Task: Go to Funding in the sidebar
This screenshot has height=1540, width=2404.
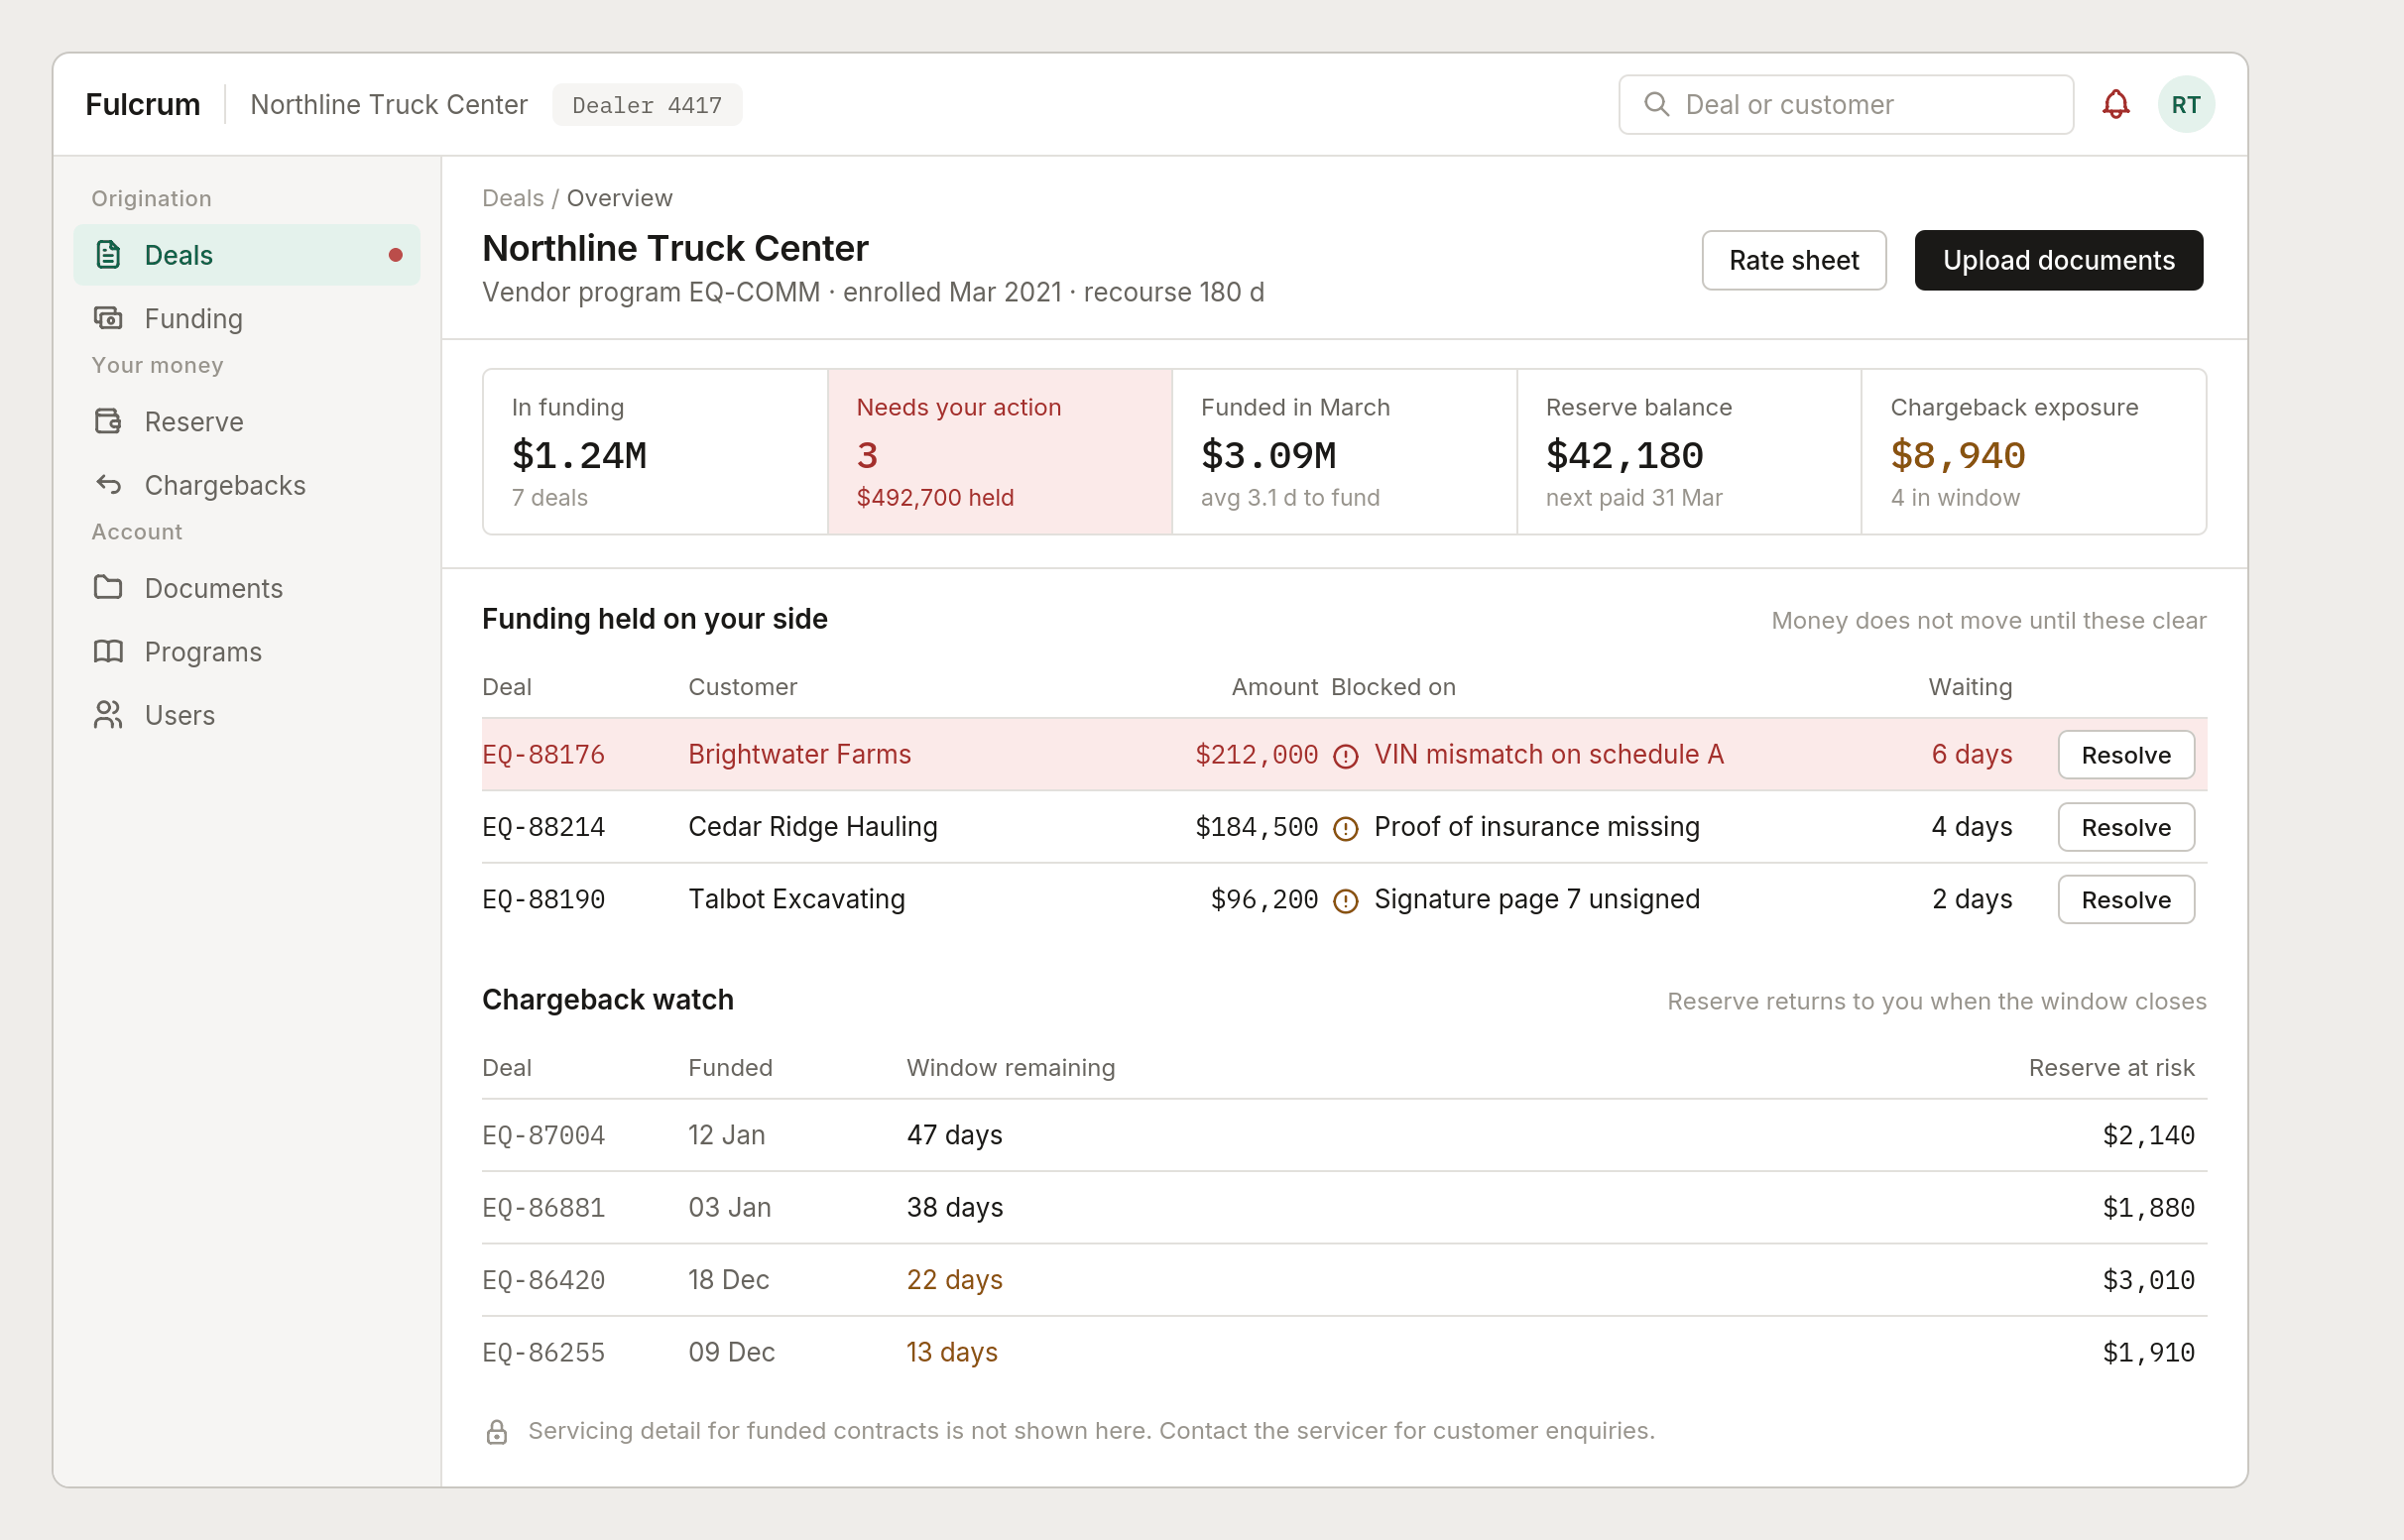Action: (247, 318)
